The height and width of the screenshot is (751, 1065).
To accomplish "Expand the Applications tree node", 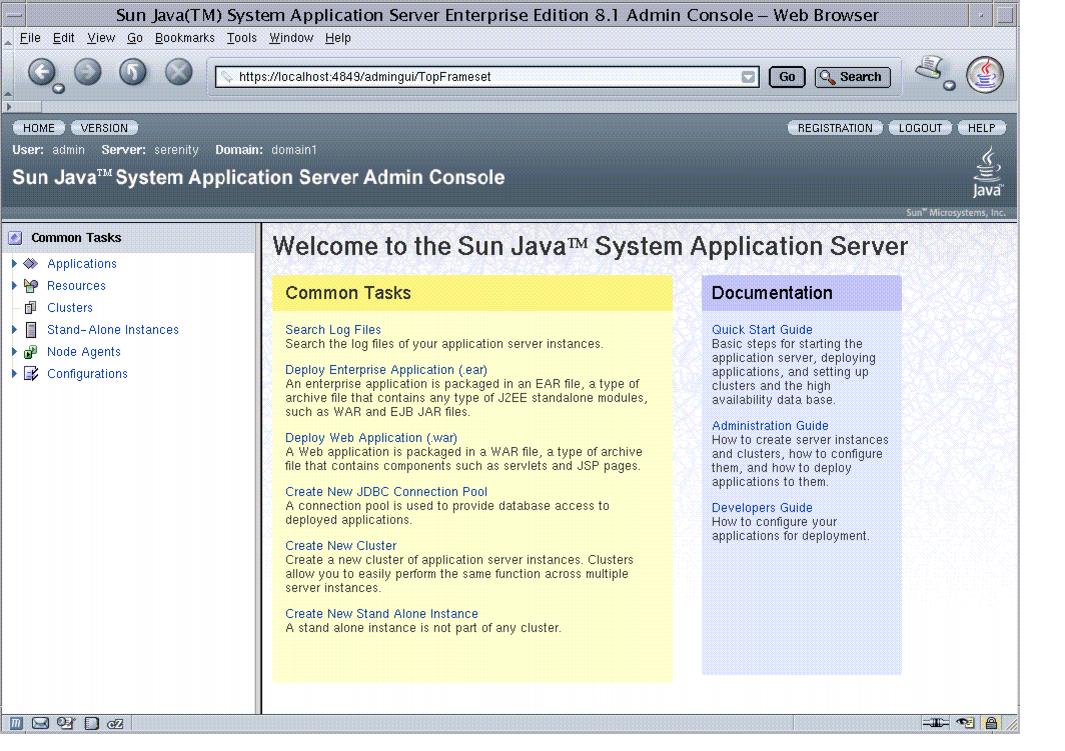I will point(14,263).
